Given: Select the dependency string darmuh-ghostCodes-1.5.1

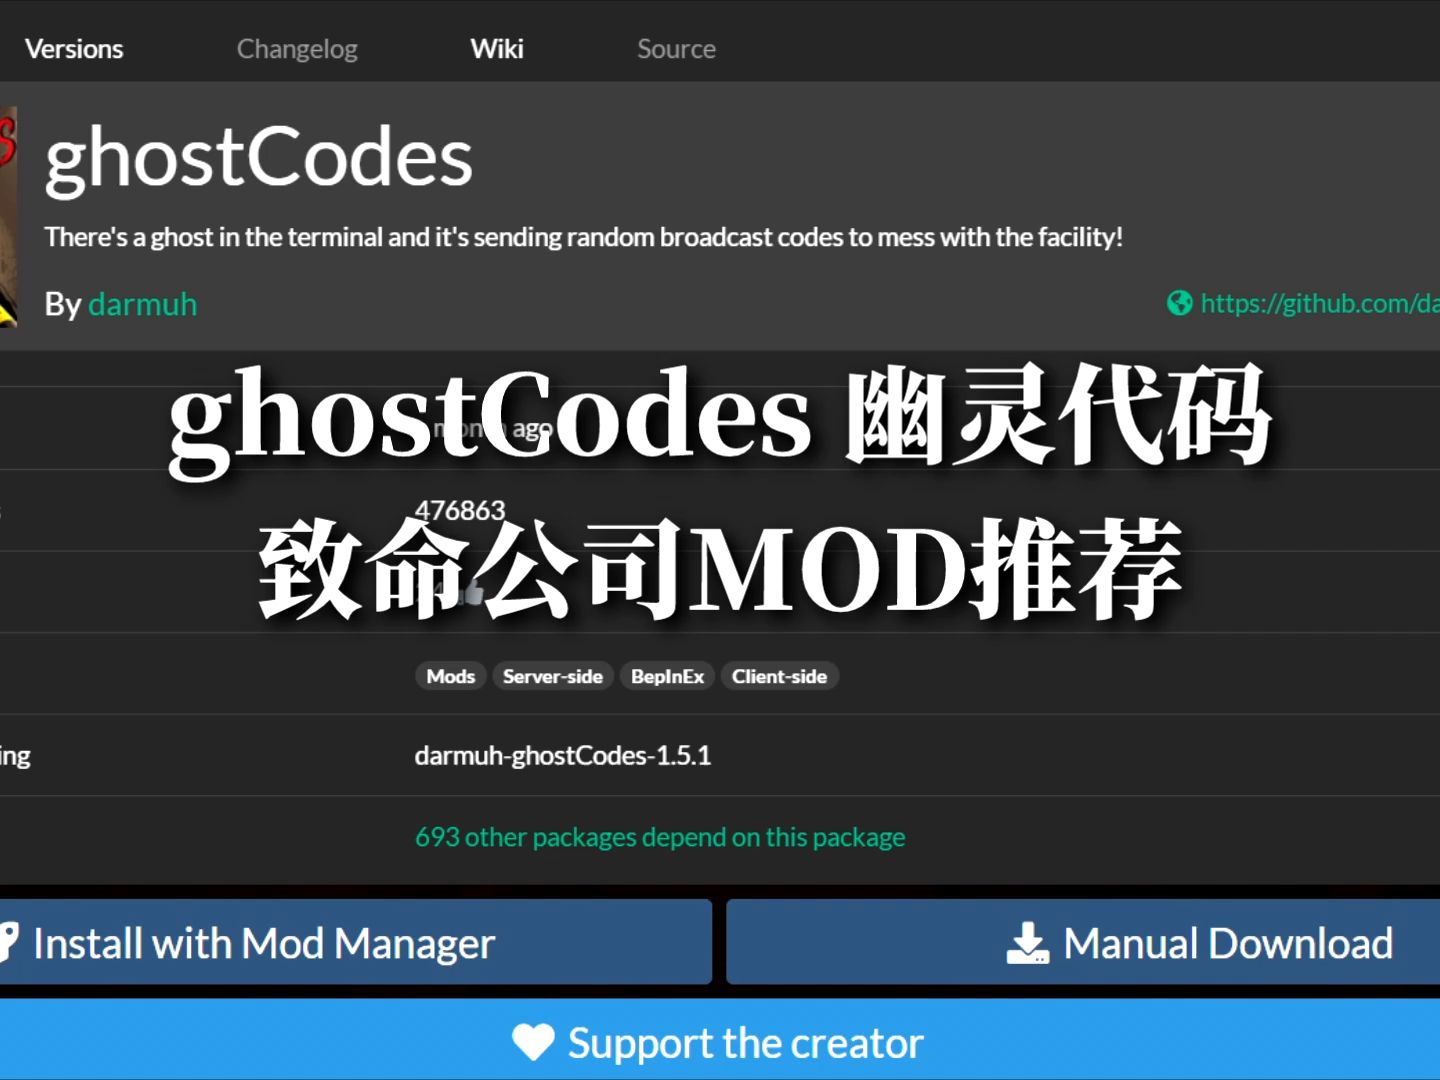Looking at the screenshot, I should (x=563, y=755).
